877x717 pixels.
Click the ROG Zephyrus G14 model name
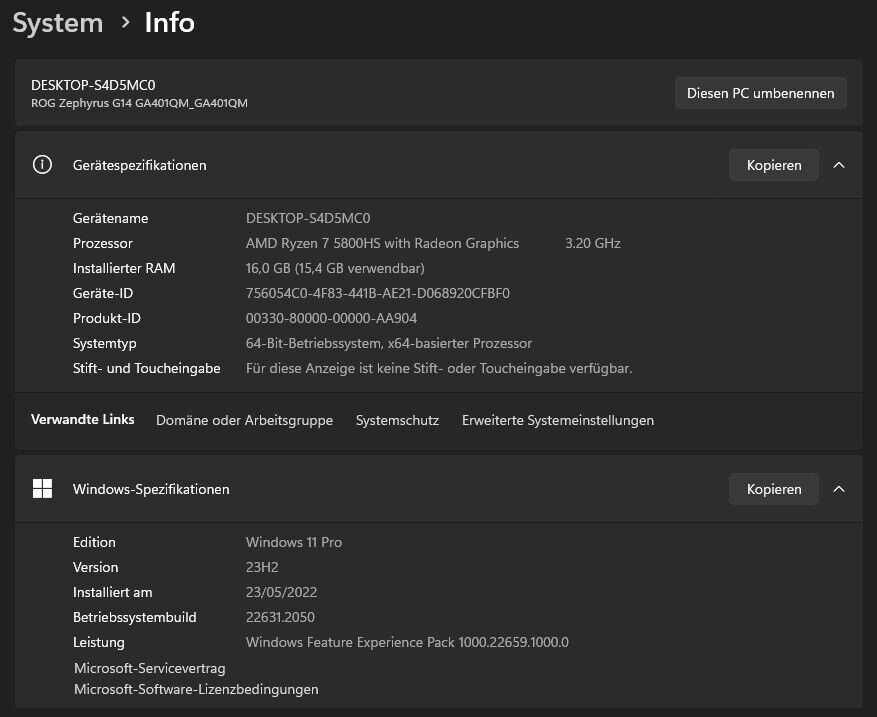[139, 103]
